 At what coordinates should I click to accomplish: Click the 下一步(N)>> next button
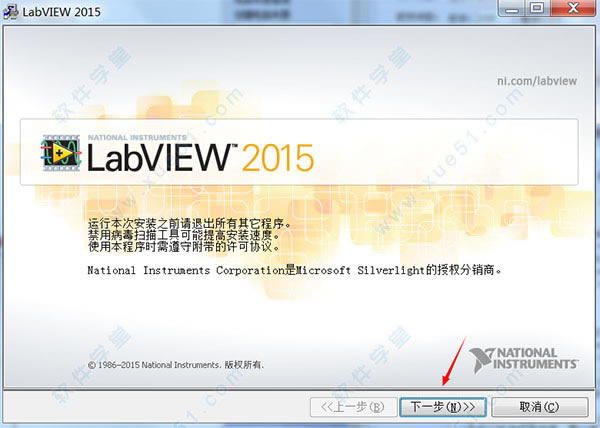443,407
